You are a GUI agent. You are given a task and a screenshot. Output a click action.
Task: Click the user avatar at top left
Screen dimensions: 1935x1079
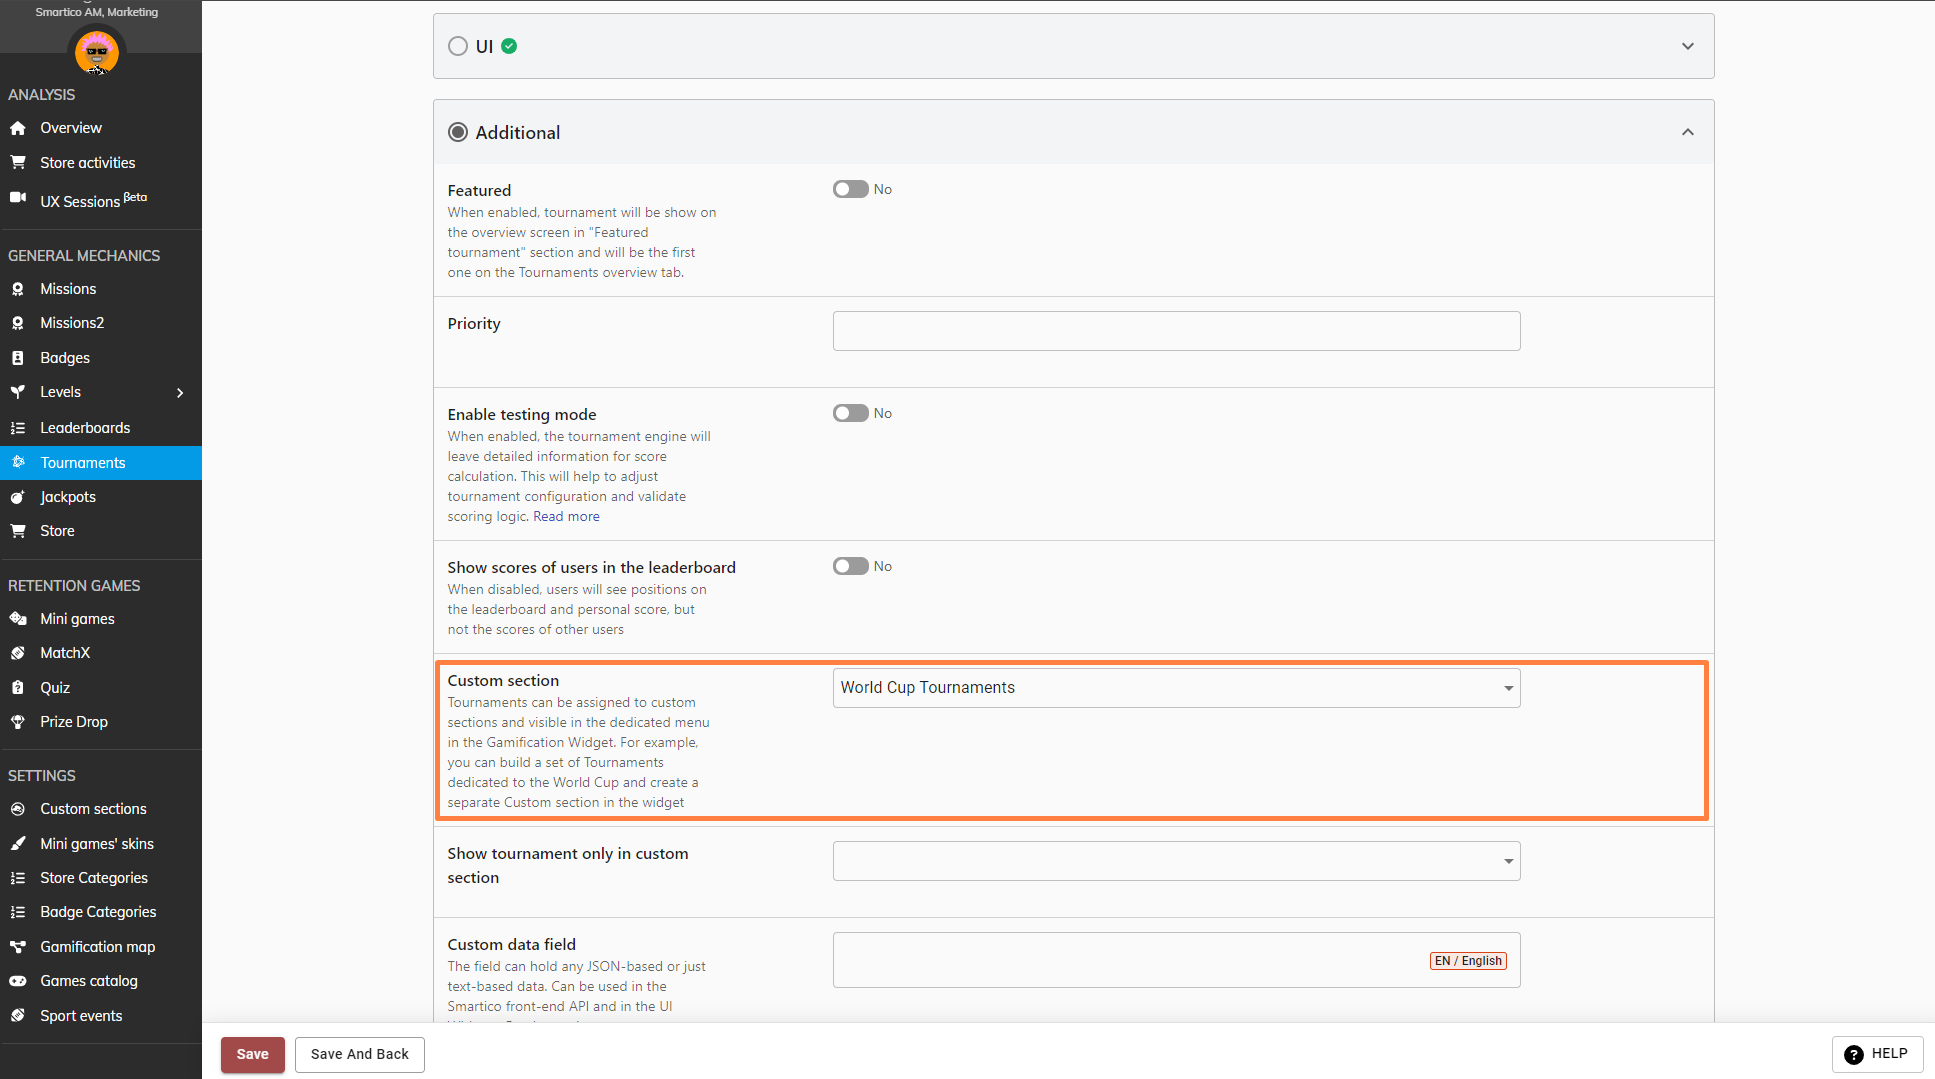point(97,51)
